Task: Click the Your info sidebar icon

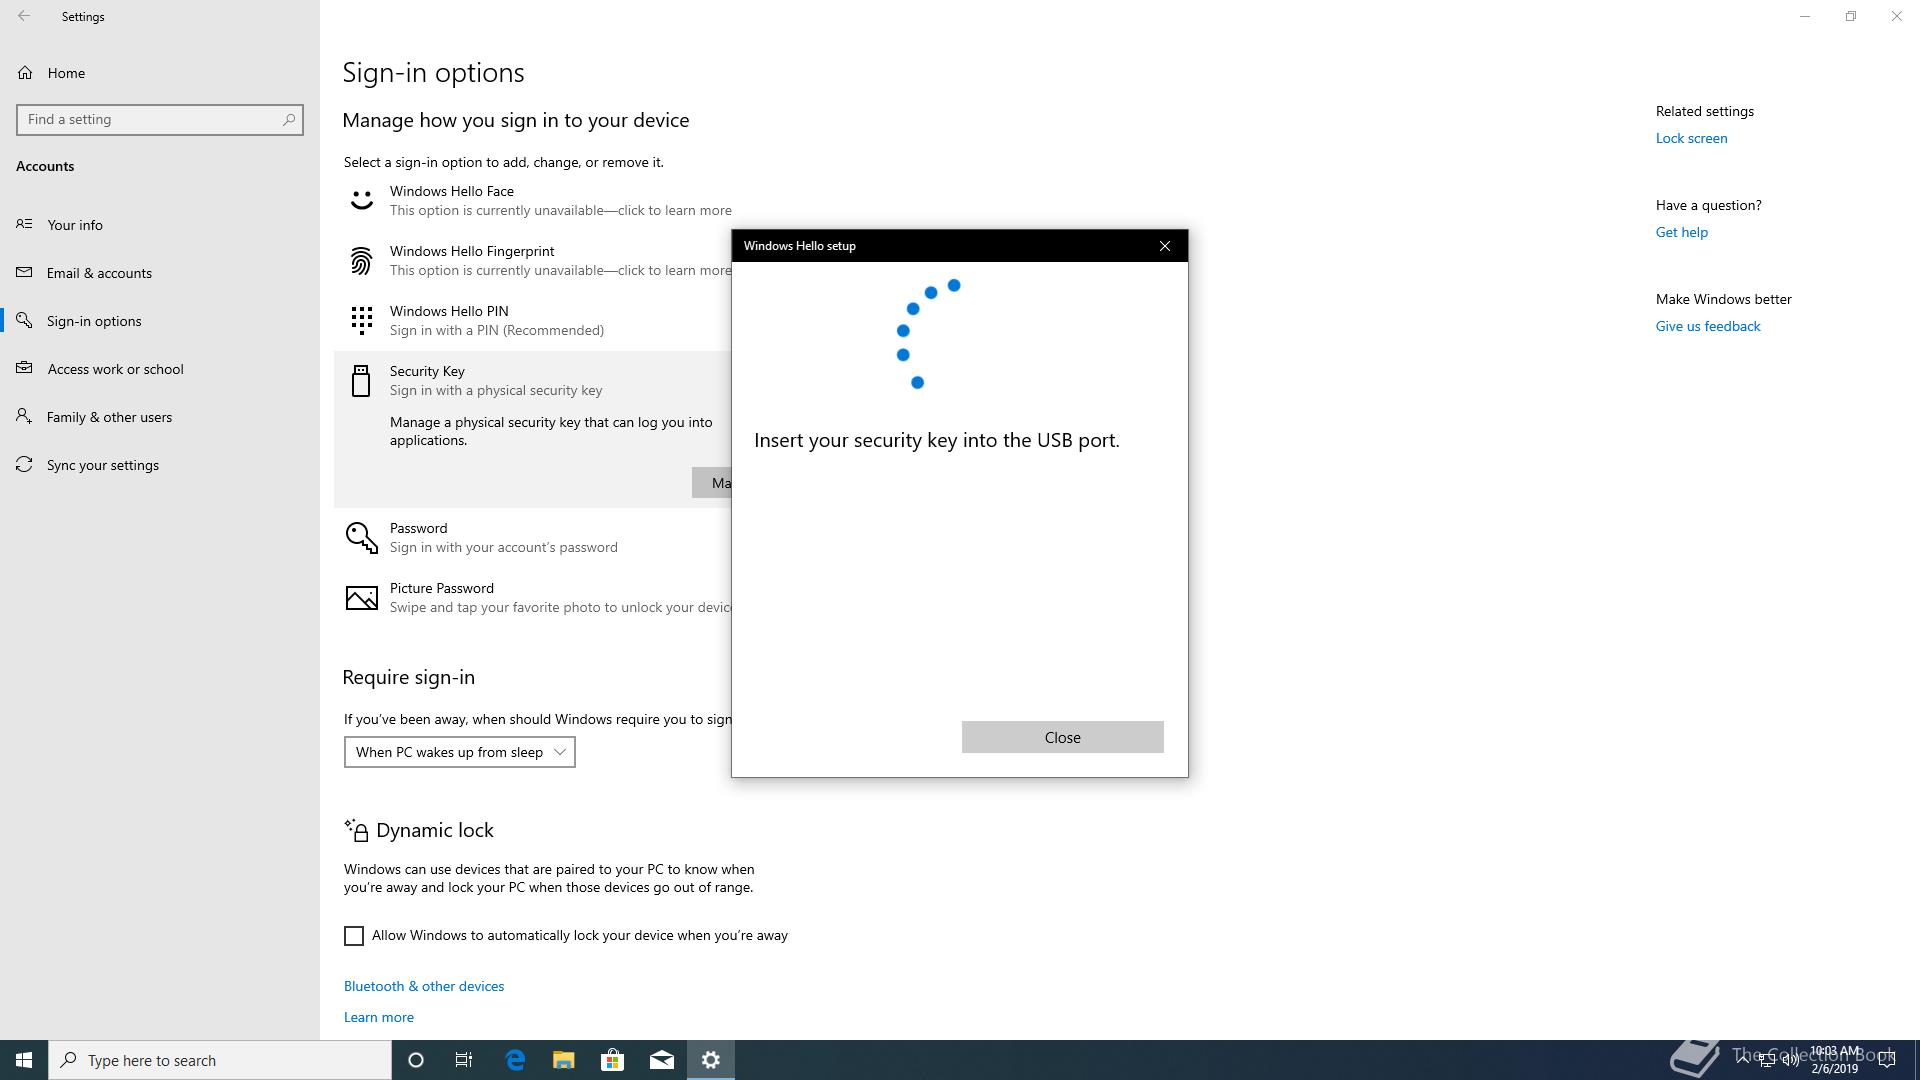Action: [24, 224]
